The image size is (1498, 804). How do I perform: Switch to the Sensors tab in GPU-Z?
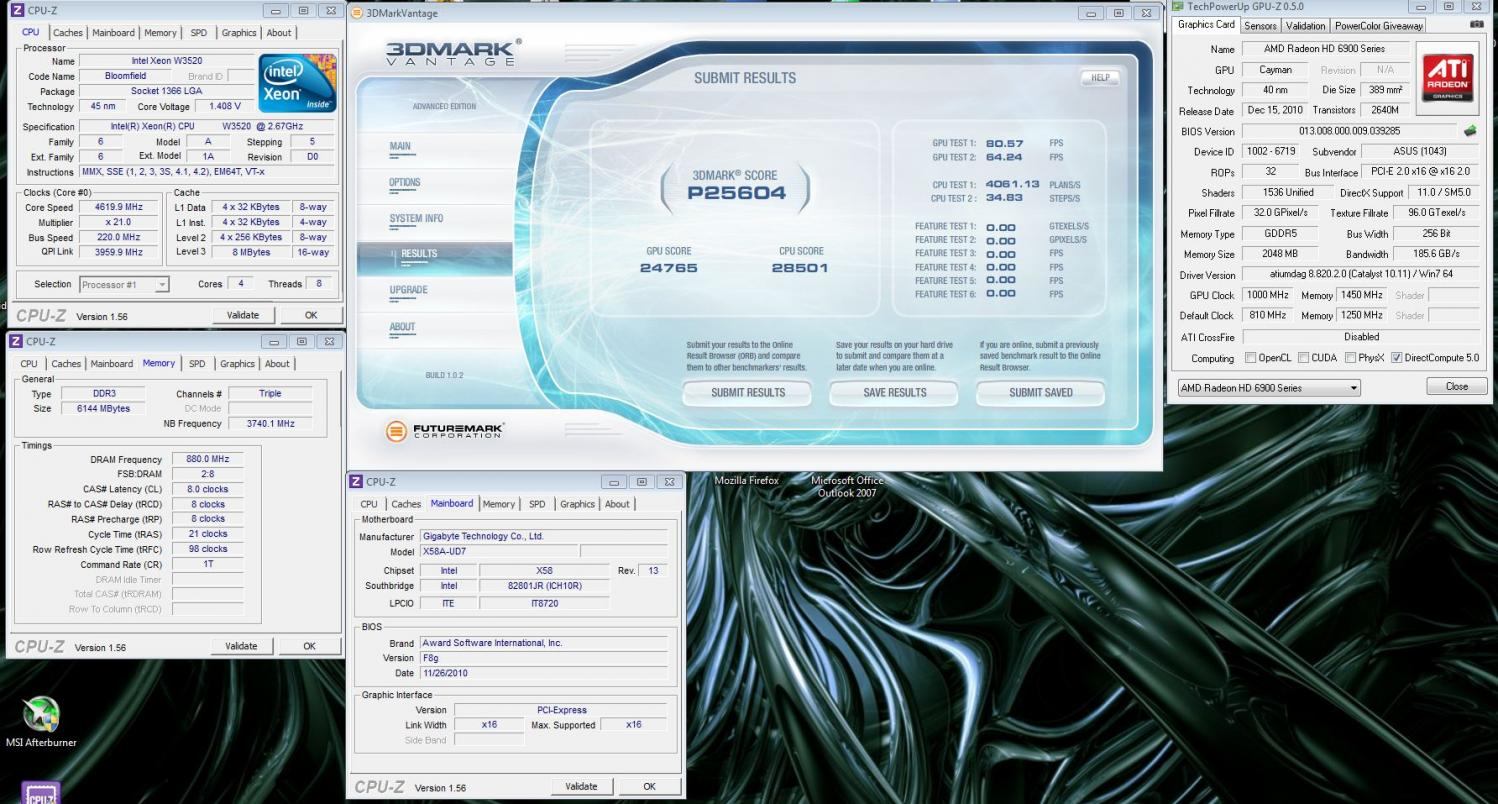[1260, 26]
